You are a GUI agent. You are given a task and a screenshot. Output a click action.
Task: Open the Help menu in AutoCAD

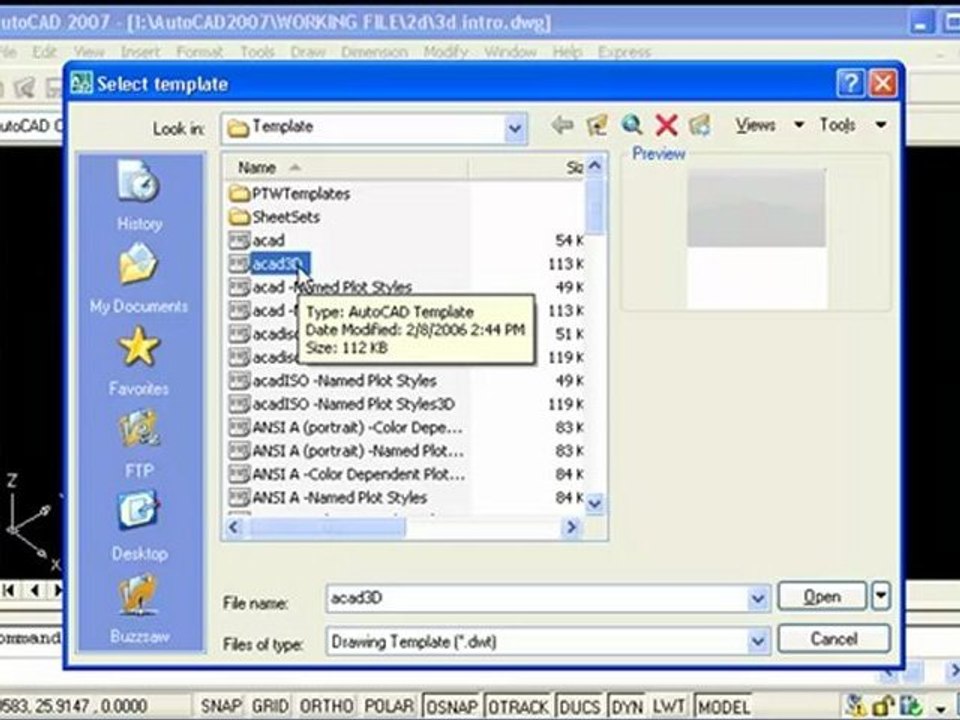pos(567,52)
